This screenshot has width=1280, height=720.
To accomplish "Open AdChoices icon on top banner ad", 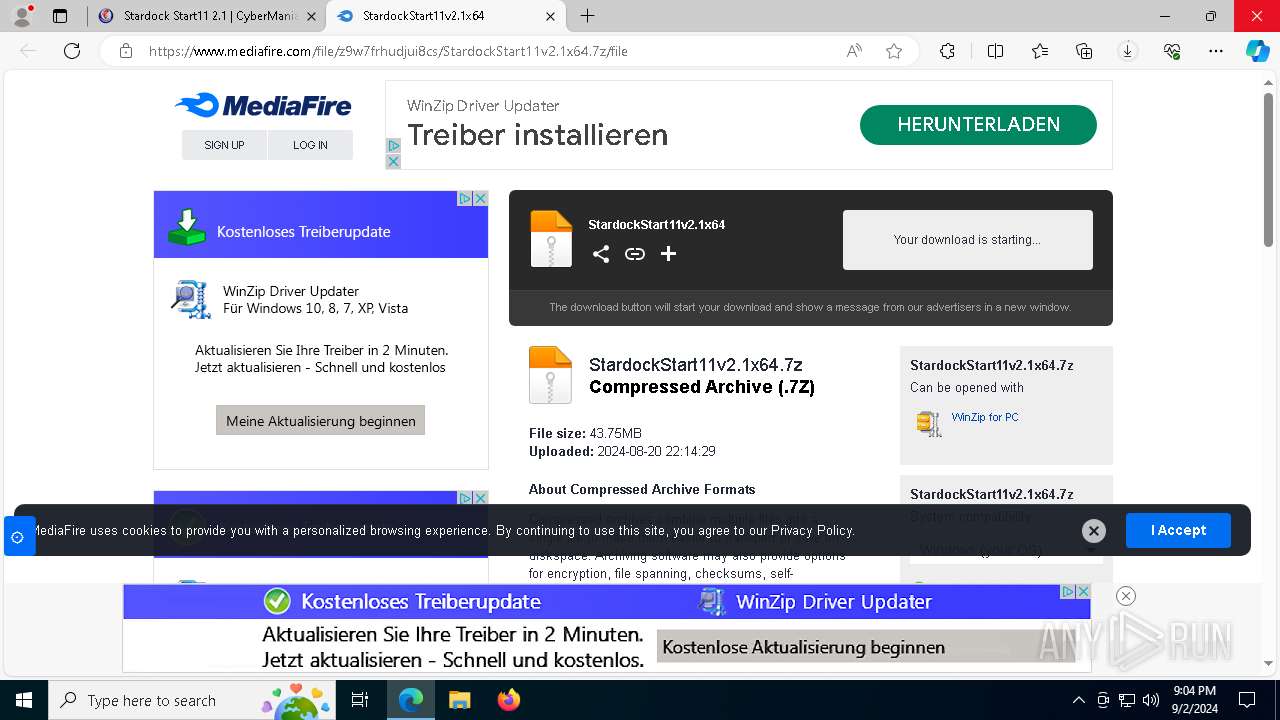I will point(393,146).
